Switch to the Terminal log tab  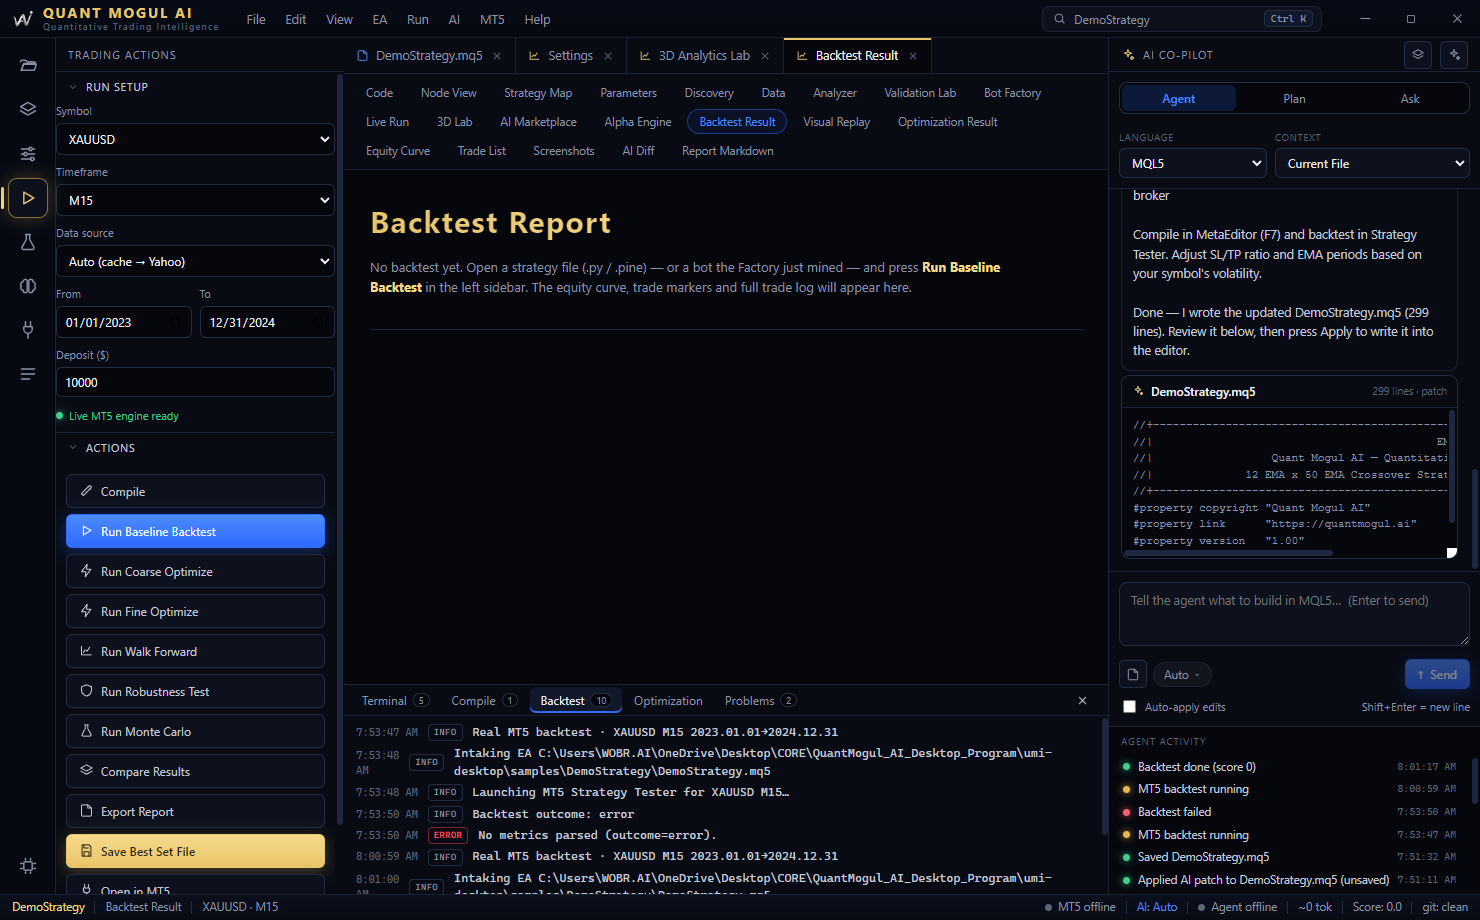coord(395,701)
